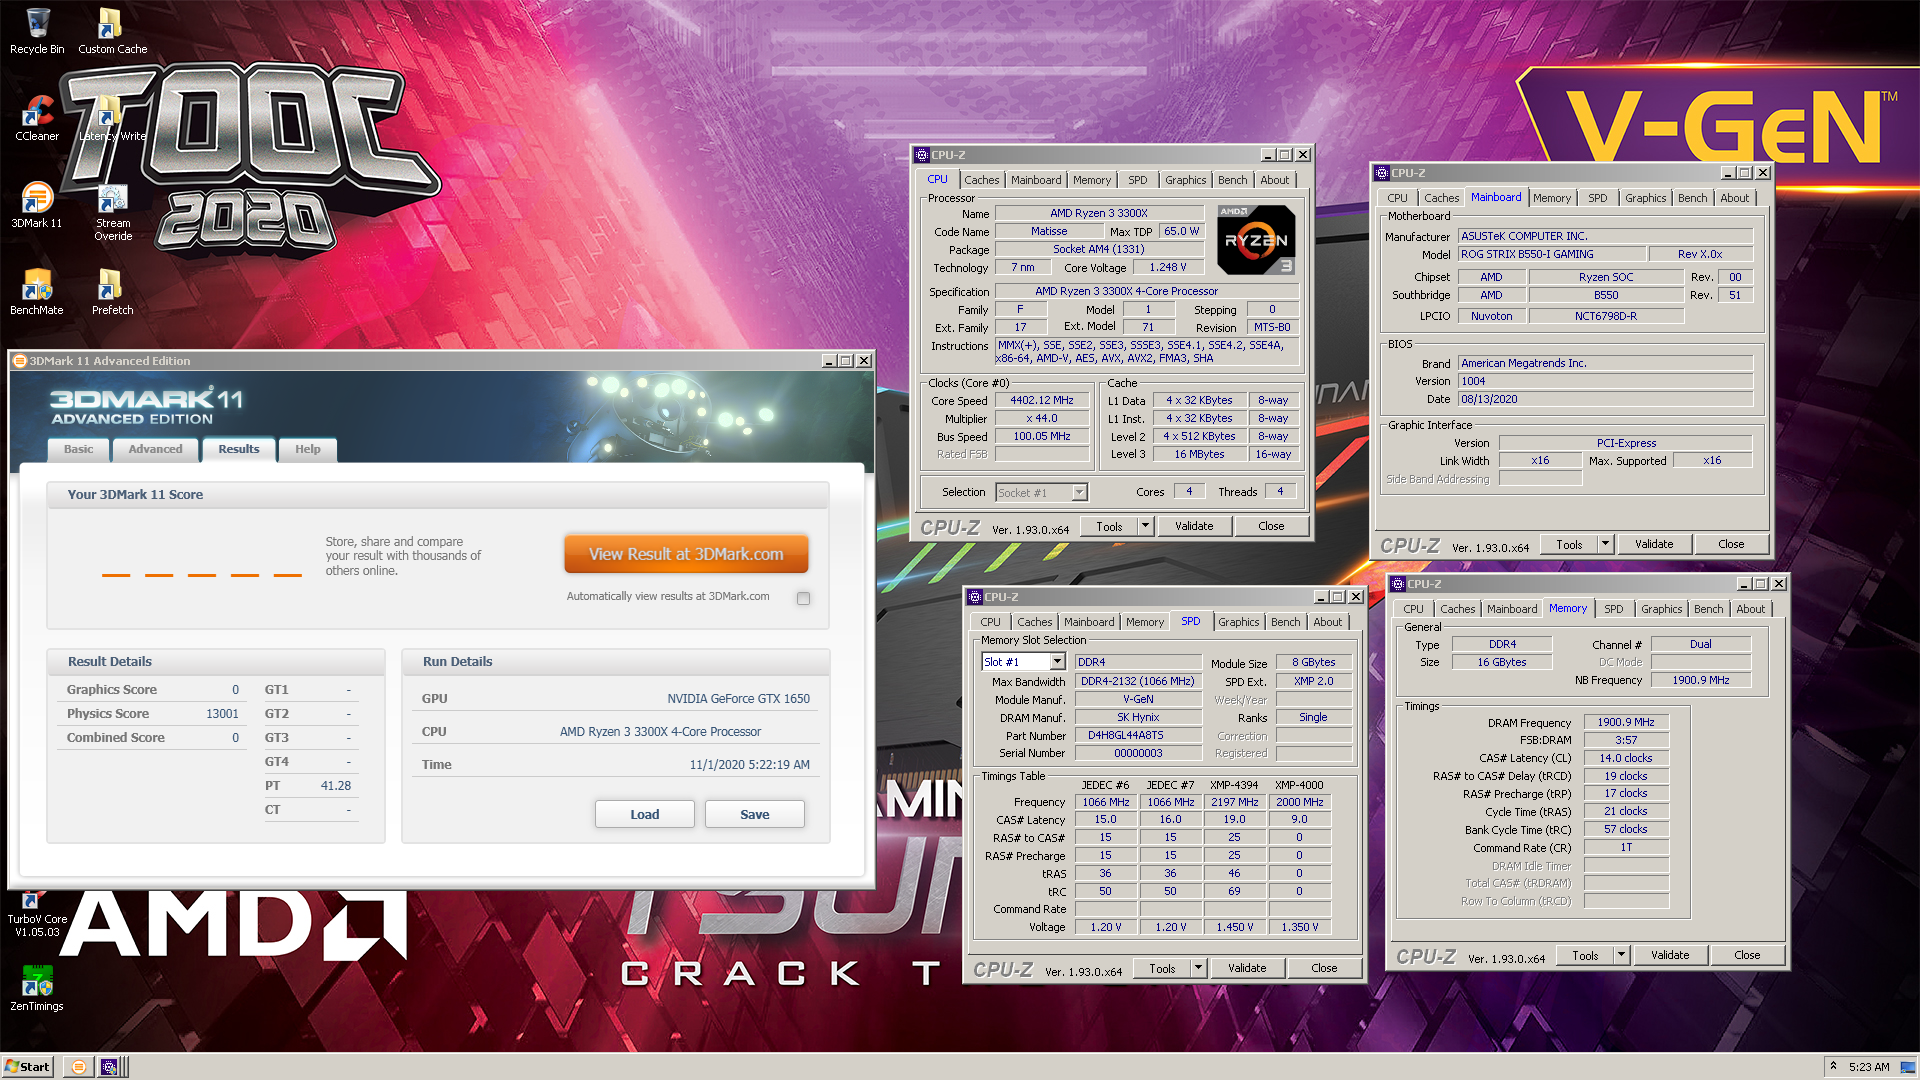Select About tab in CPU-Z Memory window

1750,609
